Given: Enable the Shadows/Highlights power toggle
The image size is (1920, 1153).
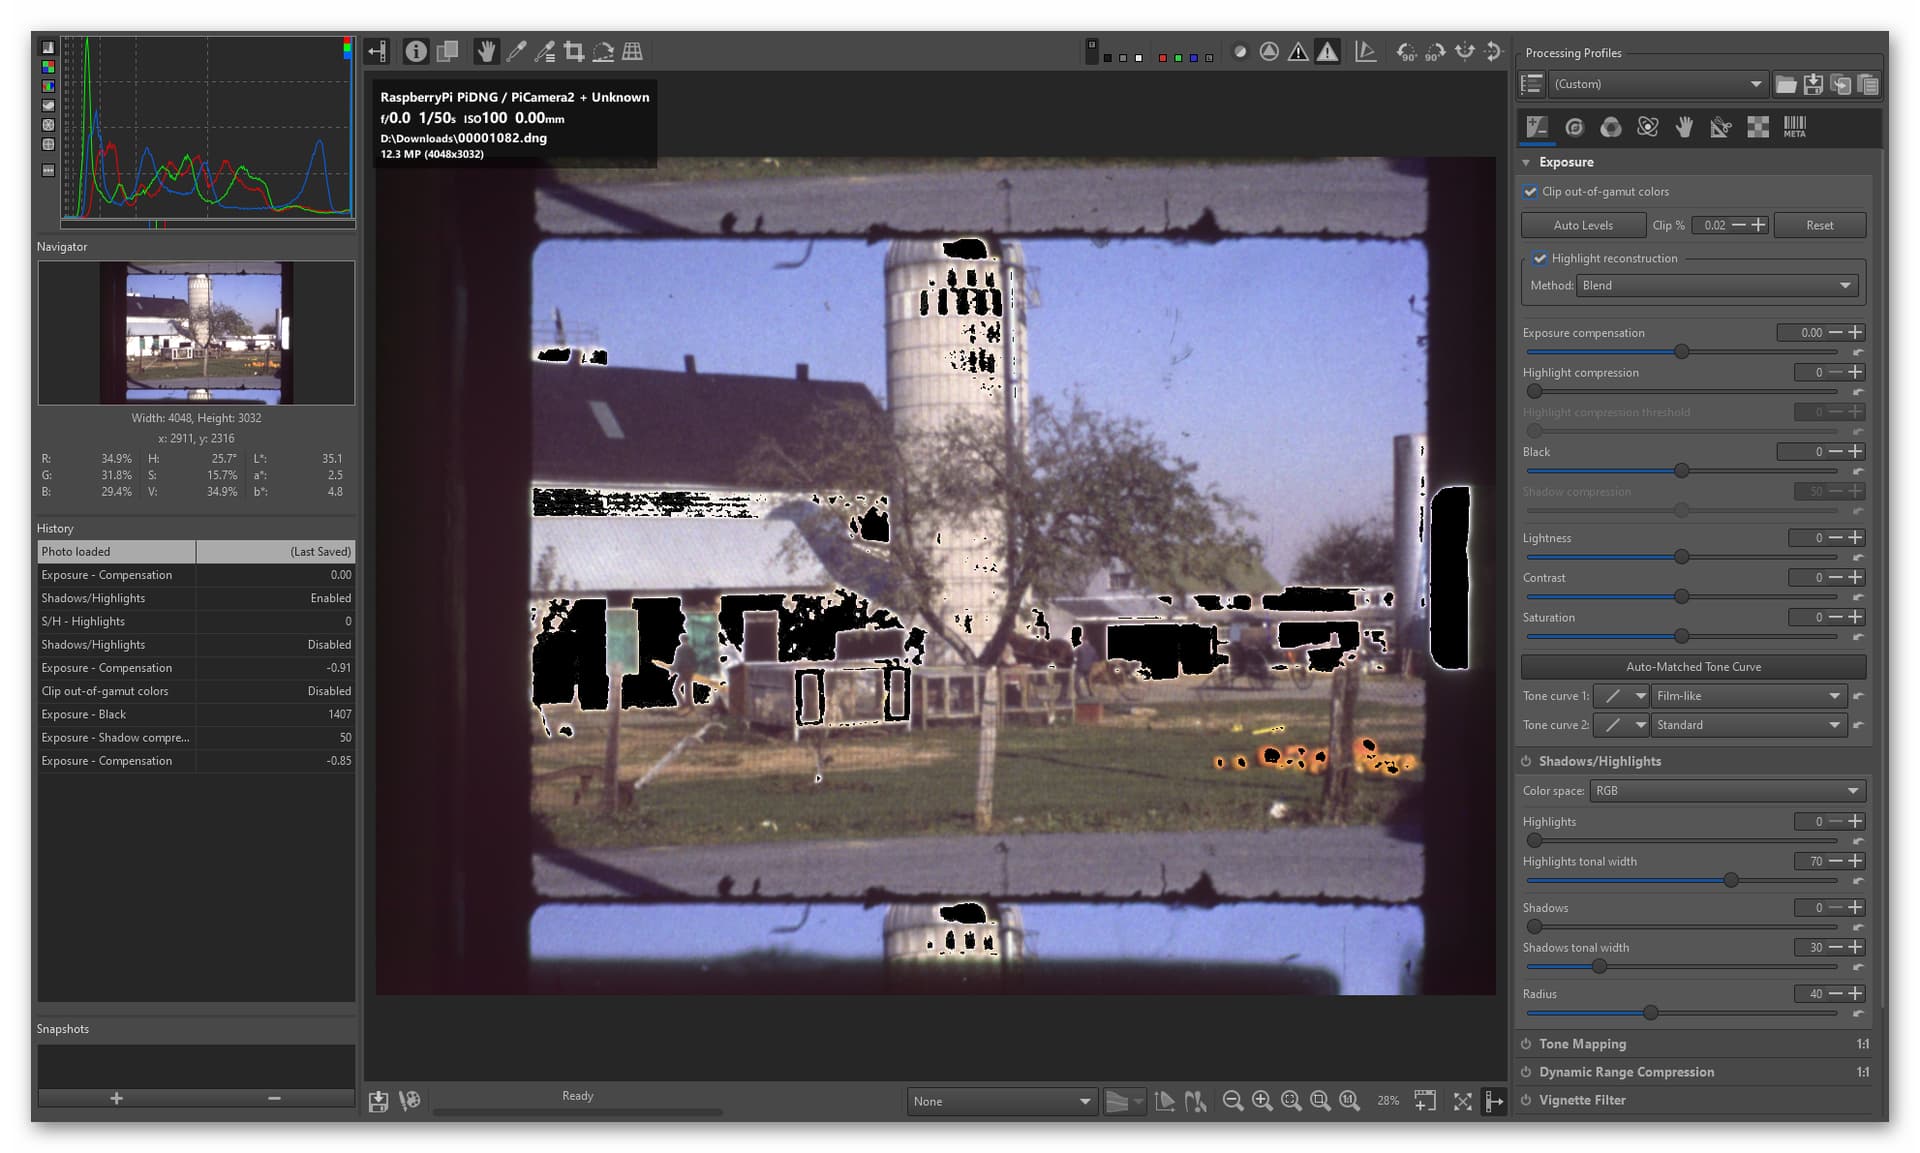Looking at the screenshot, I should pyautogui.click(x=1527, y=761).
